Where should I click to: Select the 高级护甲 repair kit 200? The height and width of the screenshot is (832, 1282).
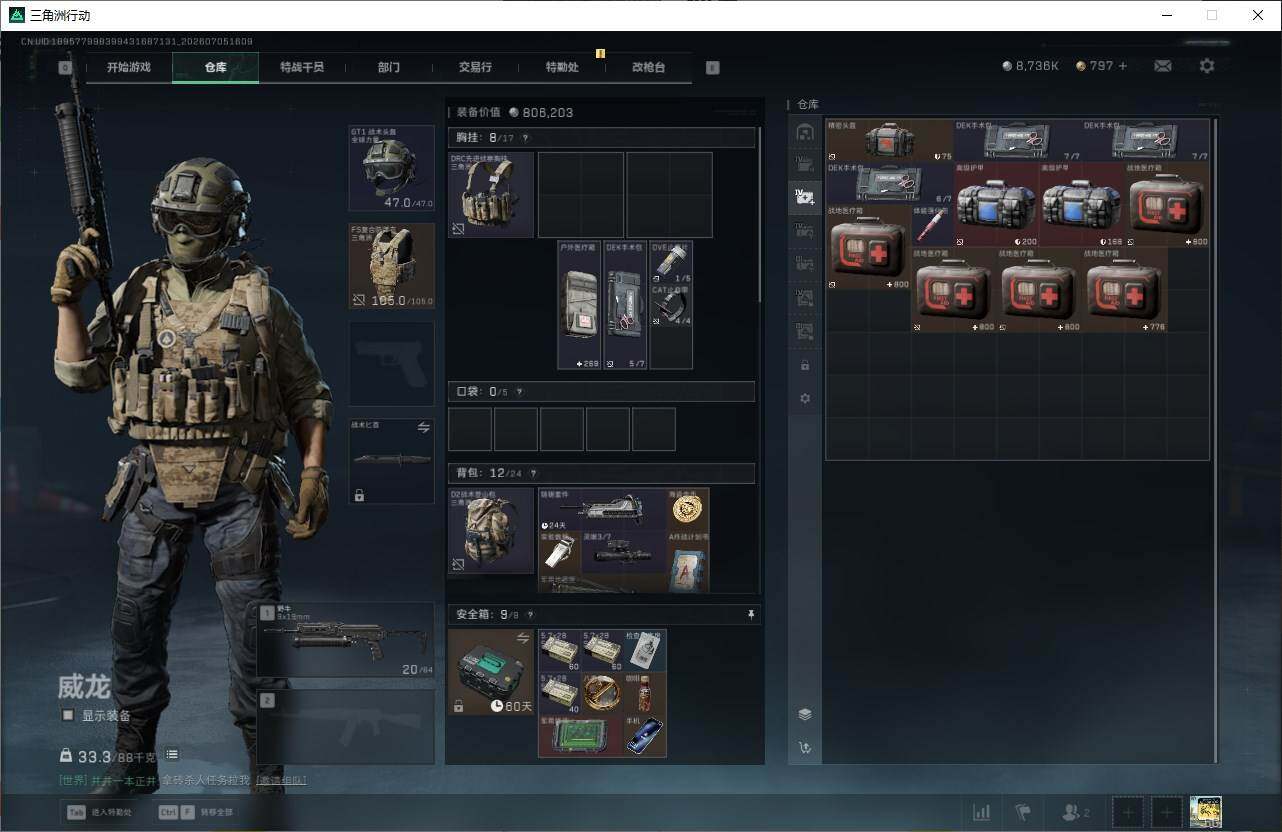coord(996,204)
